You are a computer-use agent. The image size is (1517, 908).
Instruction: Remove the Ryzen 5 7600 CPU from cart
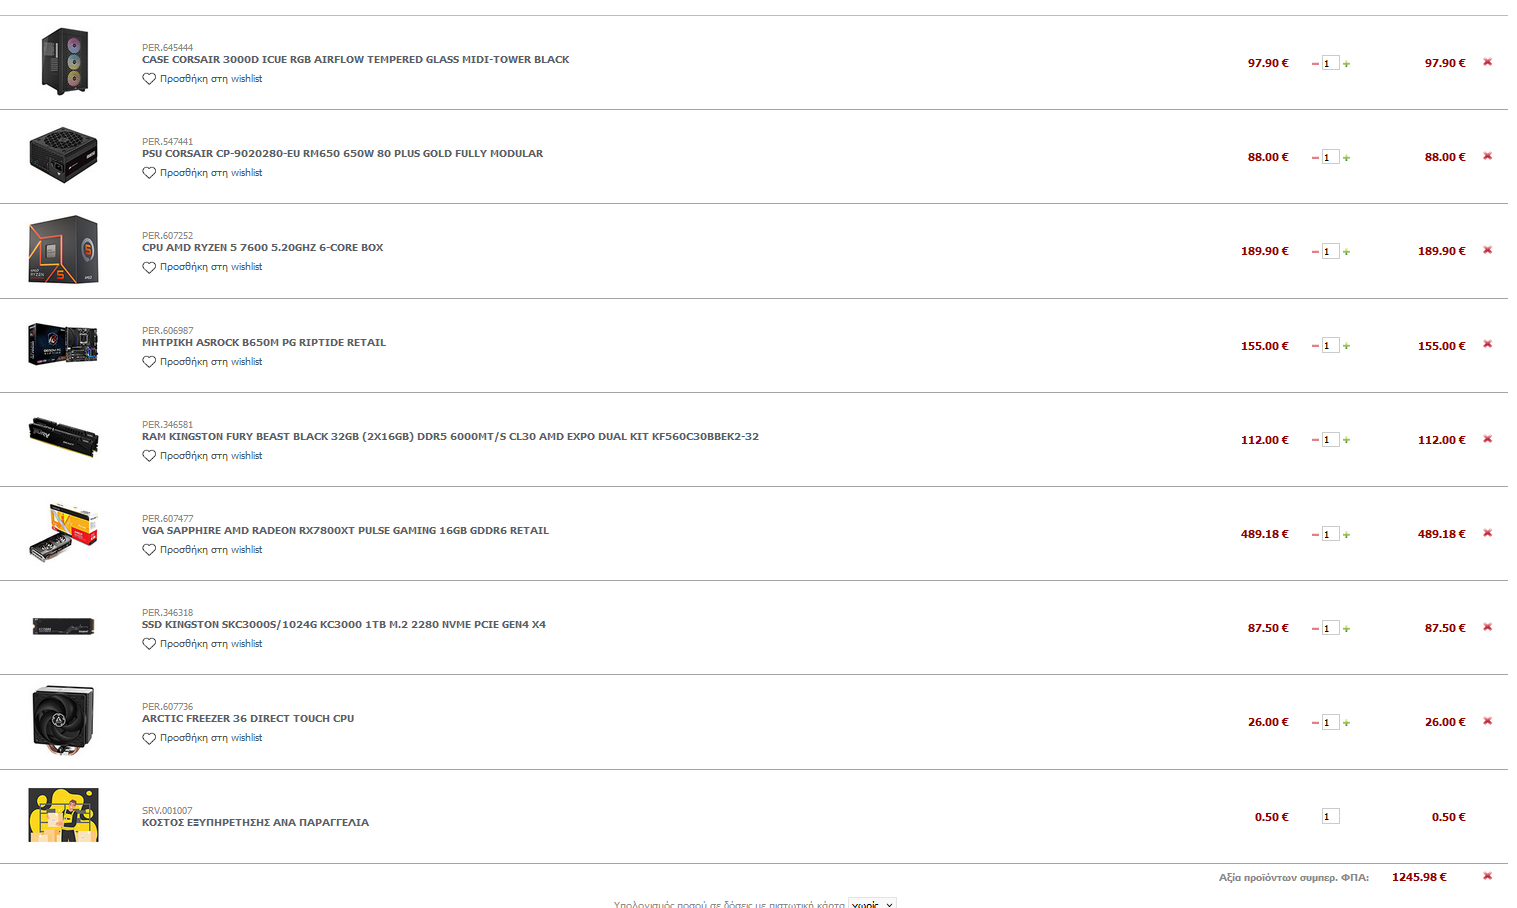pyautogui.click(x=1487, y=250)
